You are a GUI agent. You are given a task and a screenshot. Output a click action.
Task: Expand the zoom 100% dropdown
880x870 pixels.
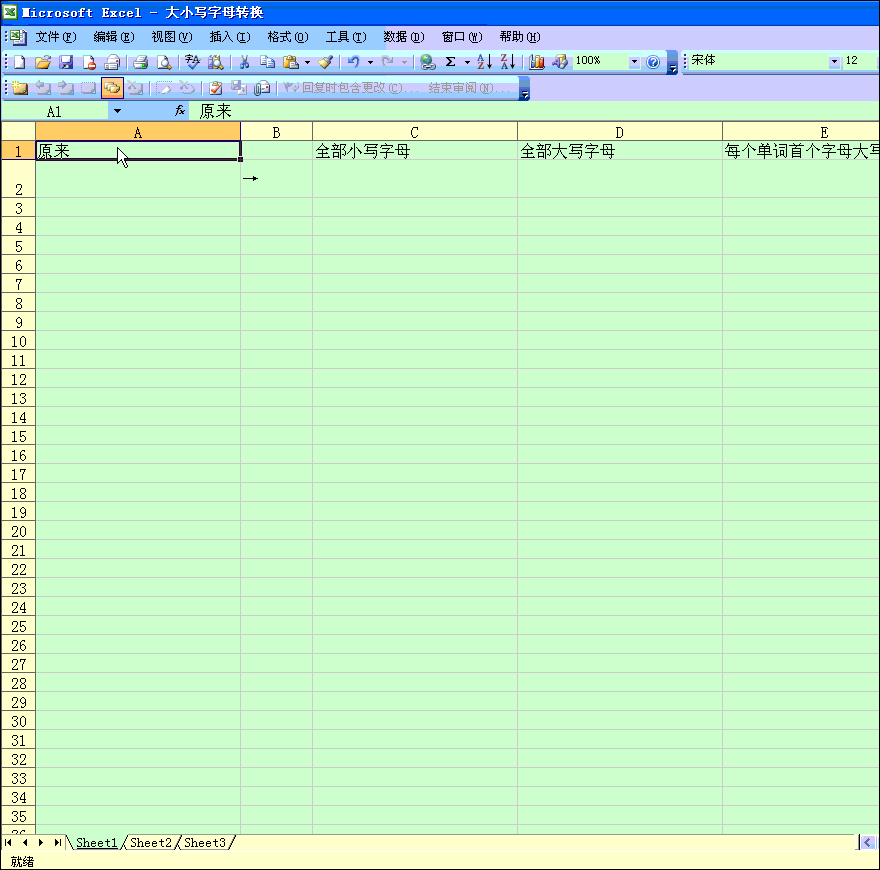tap(633, 62)
